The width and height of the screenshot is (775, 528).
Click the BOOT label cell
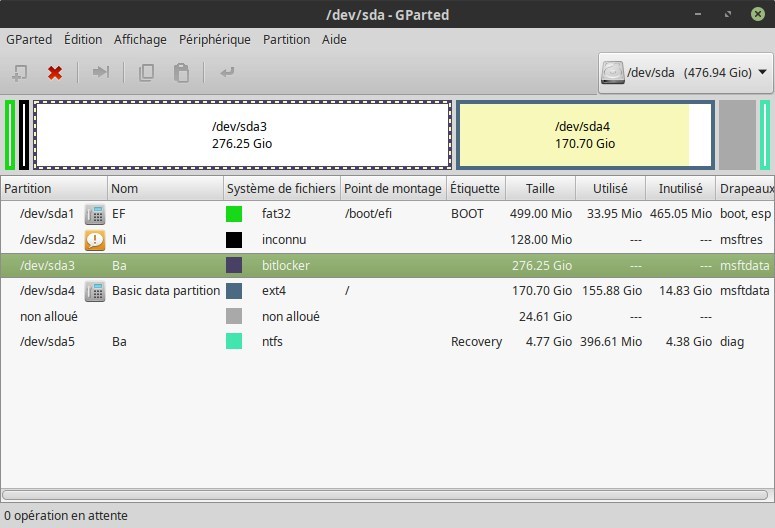(467, 214)
